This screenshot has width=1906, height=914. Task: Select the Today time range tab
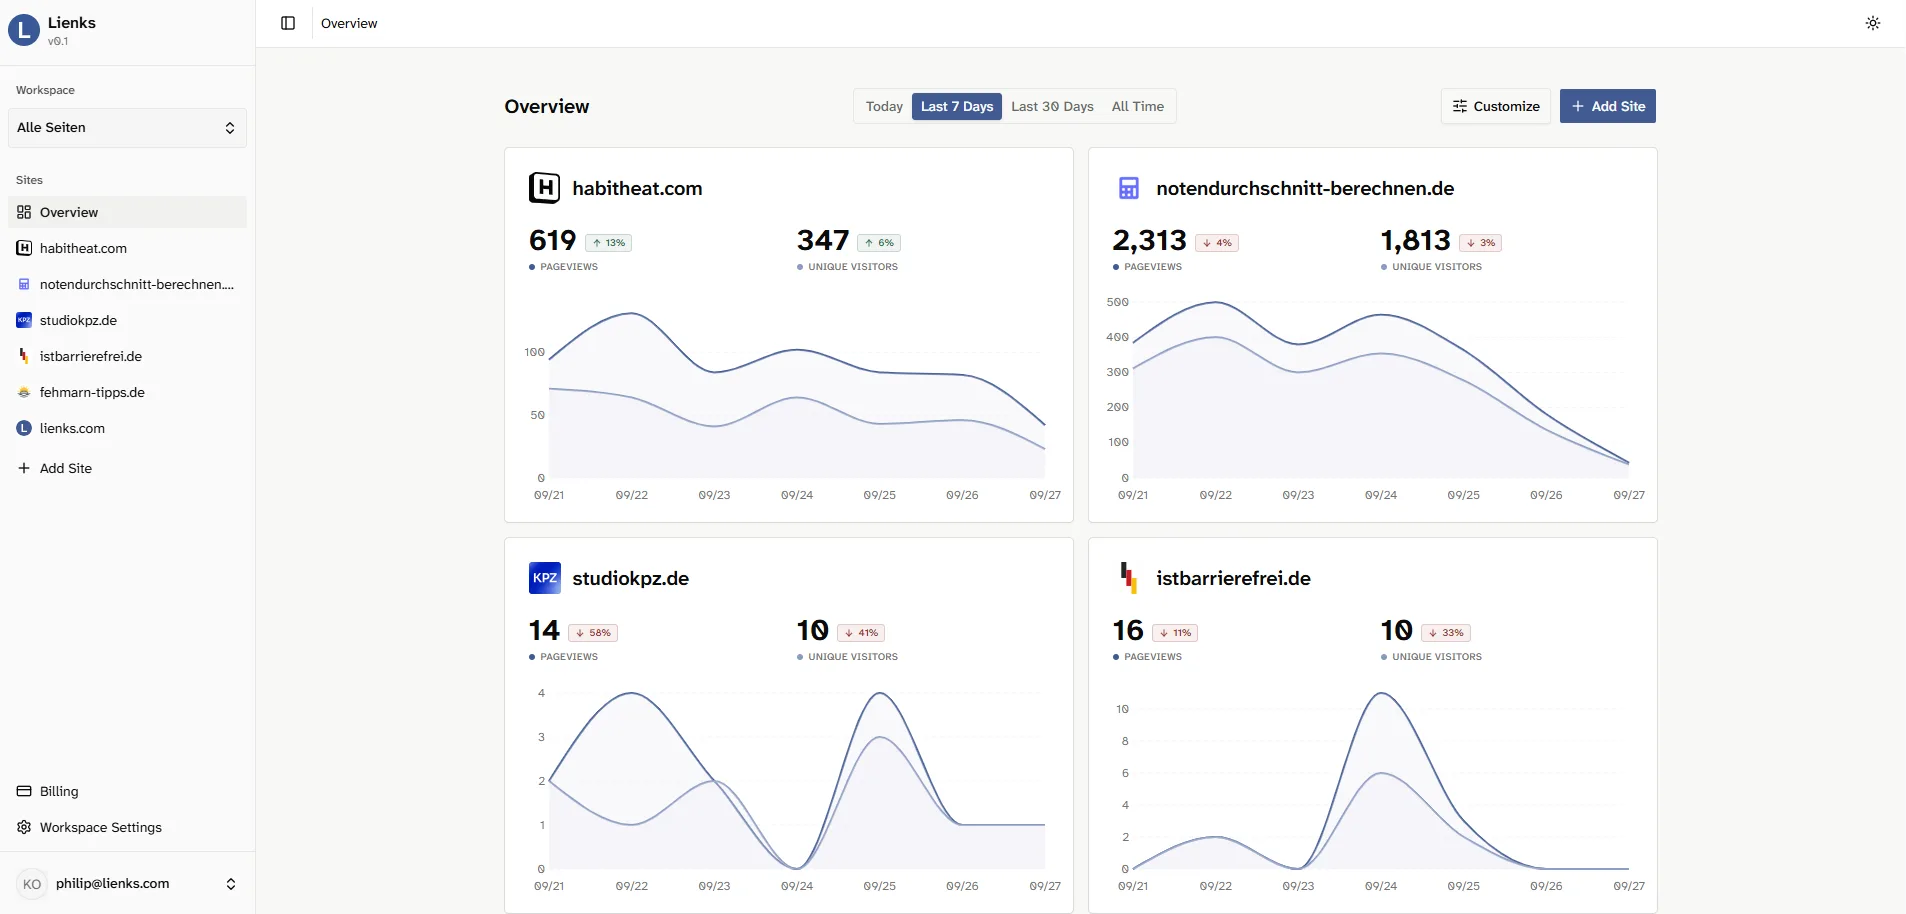(x=884, y=106)
